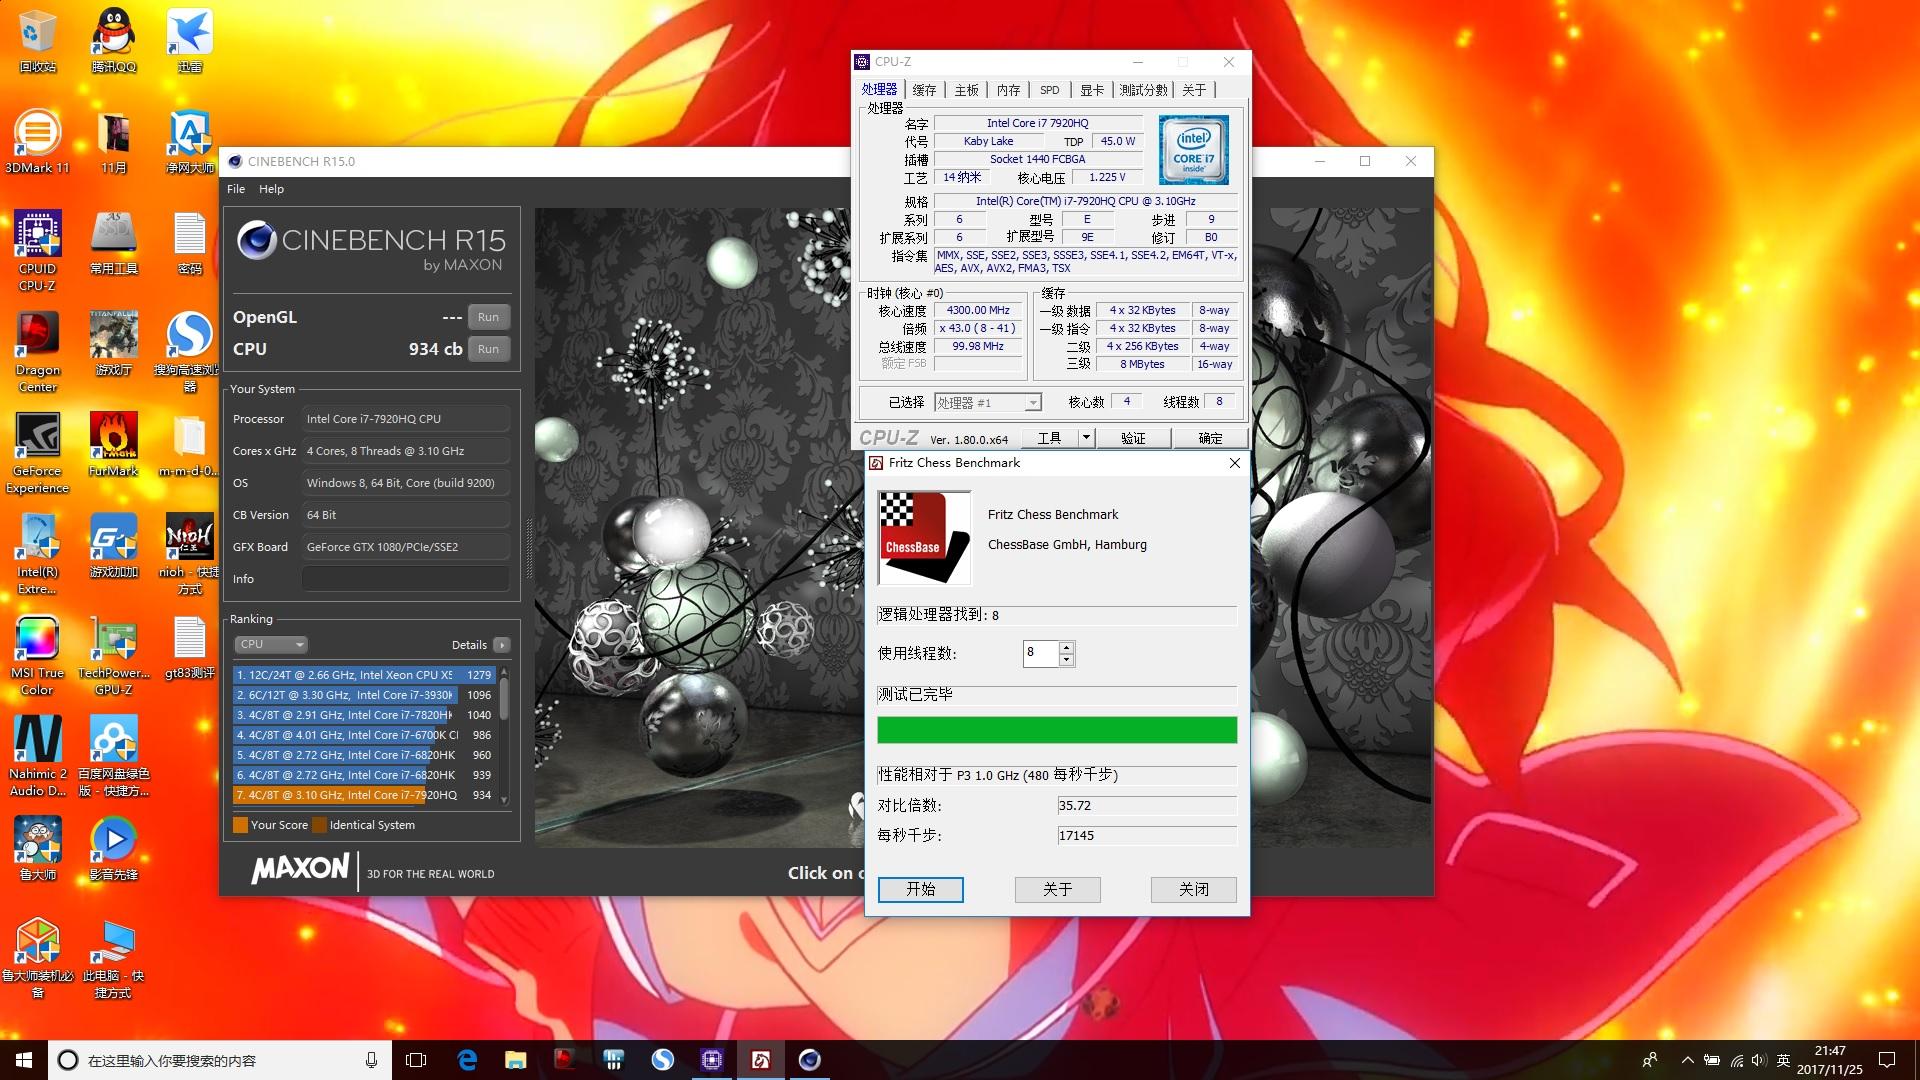Screen dimensions: 1920x1080
Task: Click the ChessBase logo in Fritz Chess
Action: pos(924,538)
